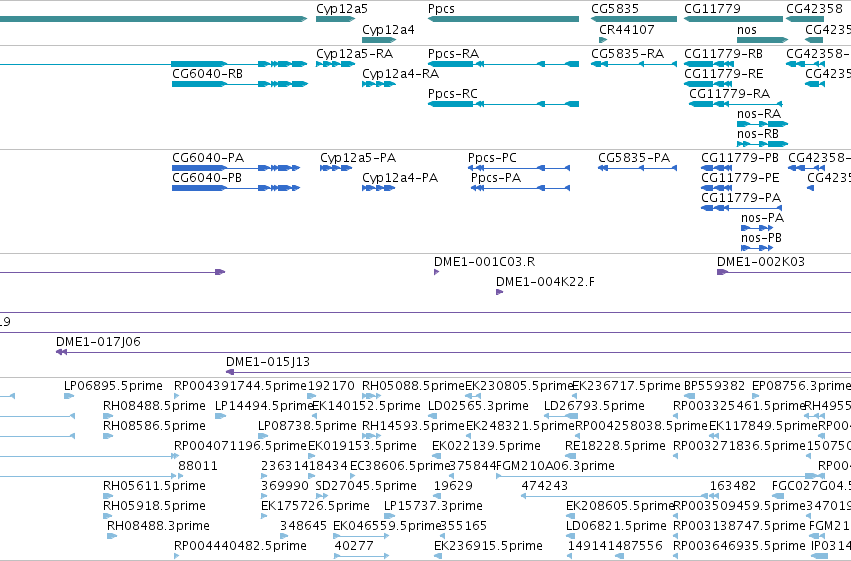Click the DME1-001C03.R BAC end label
The image size is (851, 561).
(484, 262)
